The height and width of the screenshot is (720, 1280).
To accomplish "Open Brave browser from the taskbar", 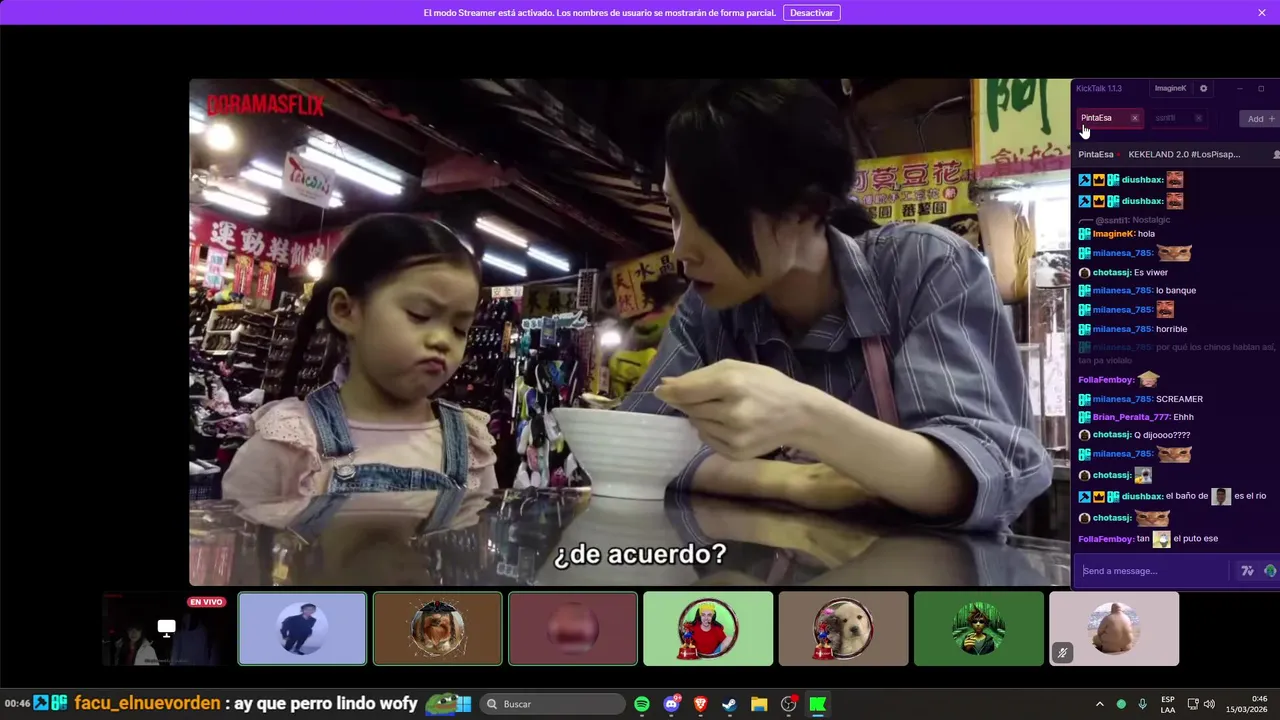I will tap(700, 704).
